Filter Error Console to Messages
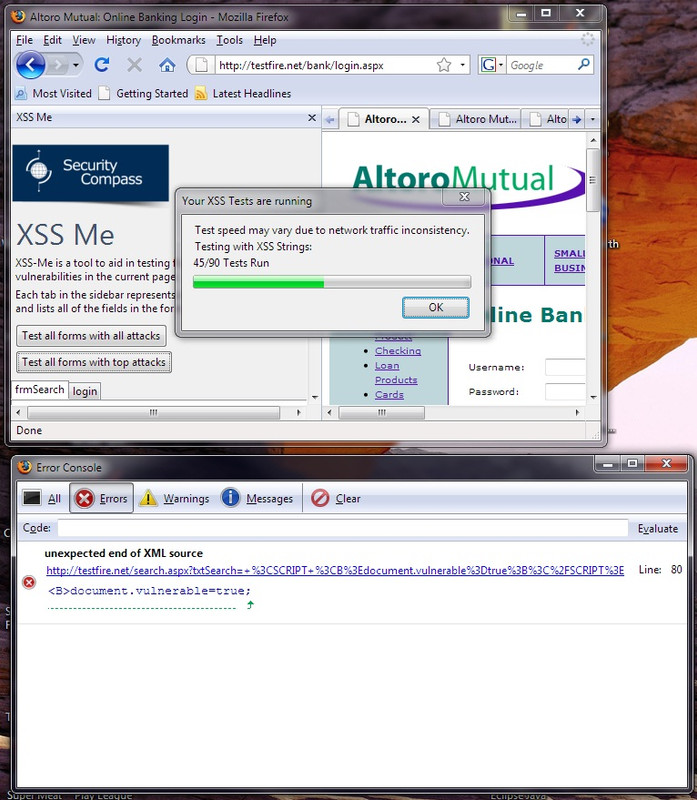 [258, 498]
